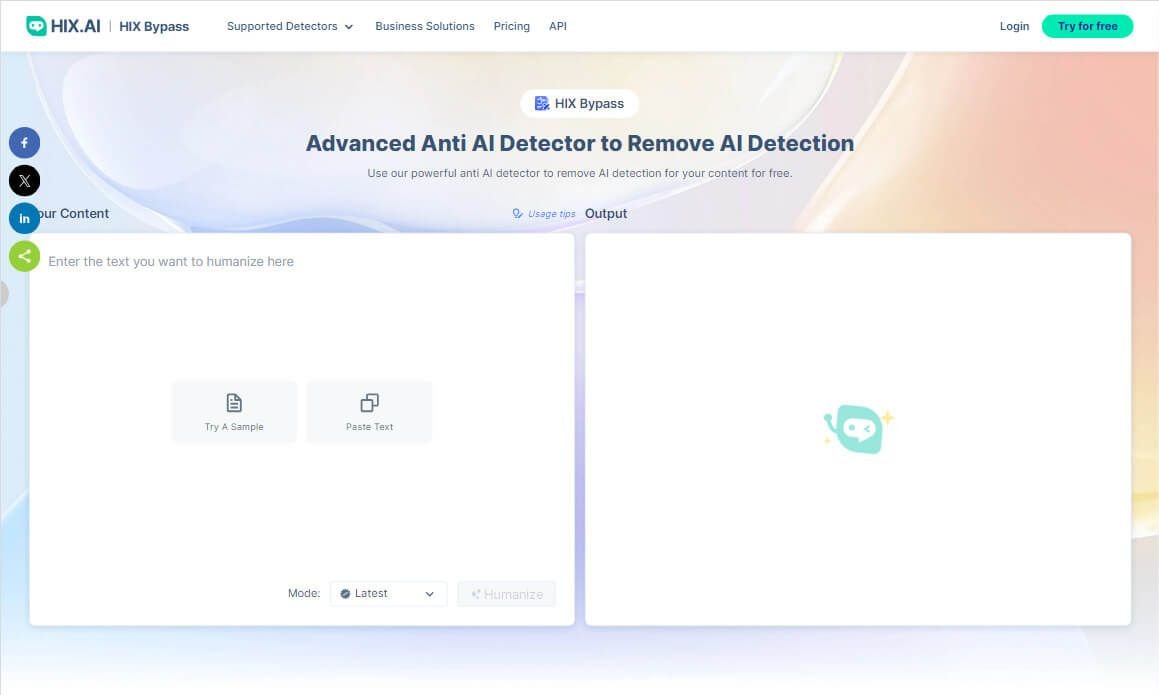This screenshot has height=695, width=1159.
Task: Open the Usage tips link
Action: coord(544,214)
